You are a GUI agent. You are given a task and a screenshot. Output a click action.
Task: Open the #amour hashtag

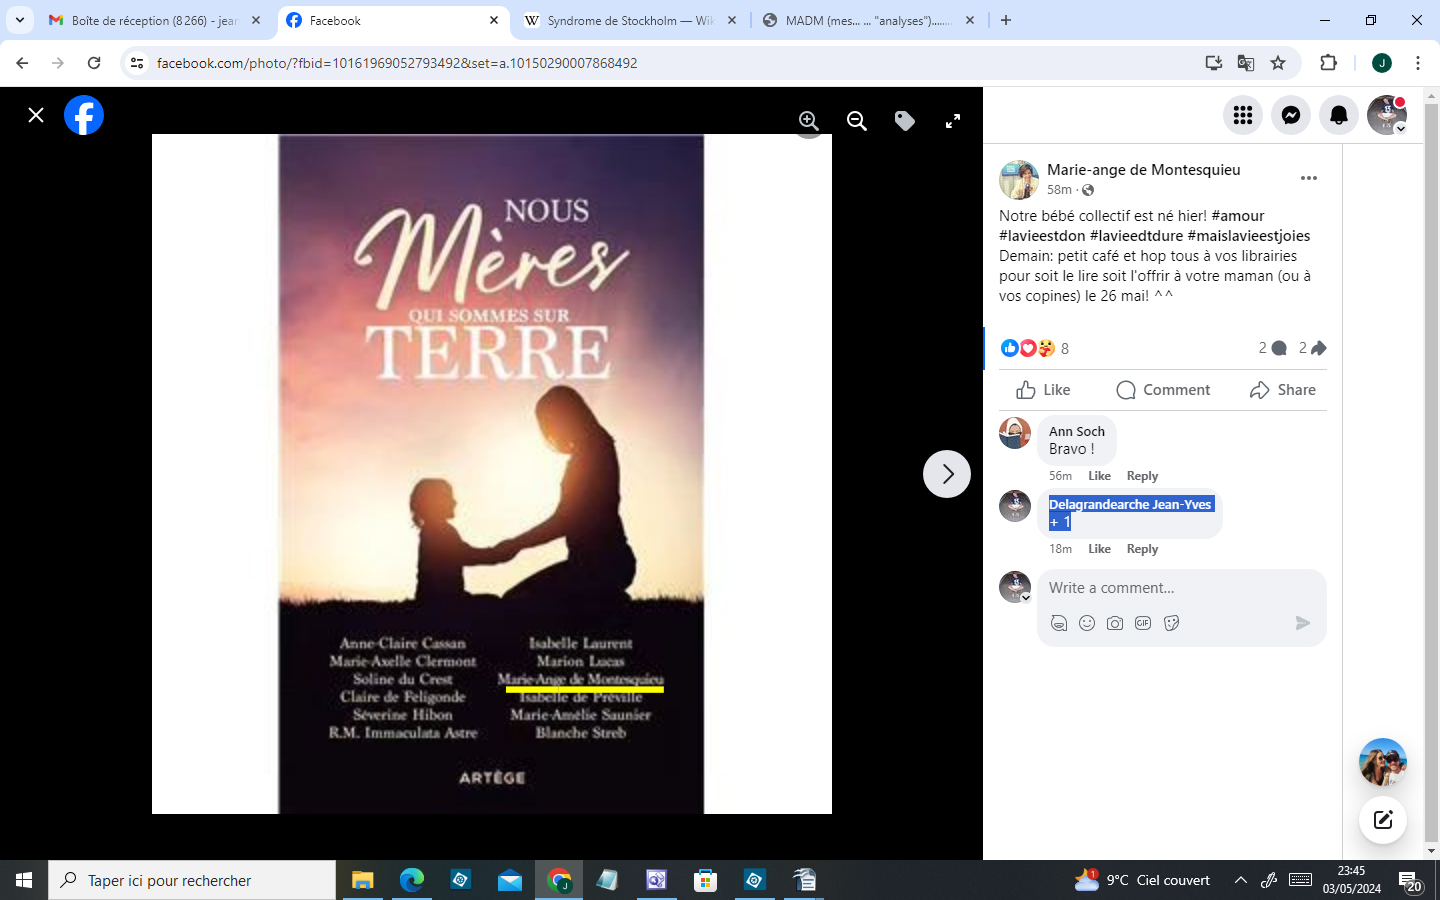coord(1238,216)
